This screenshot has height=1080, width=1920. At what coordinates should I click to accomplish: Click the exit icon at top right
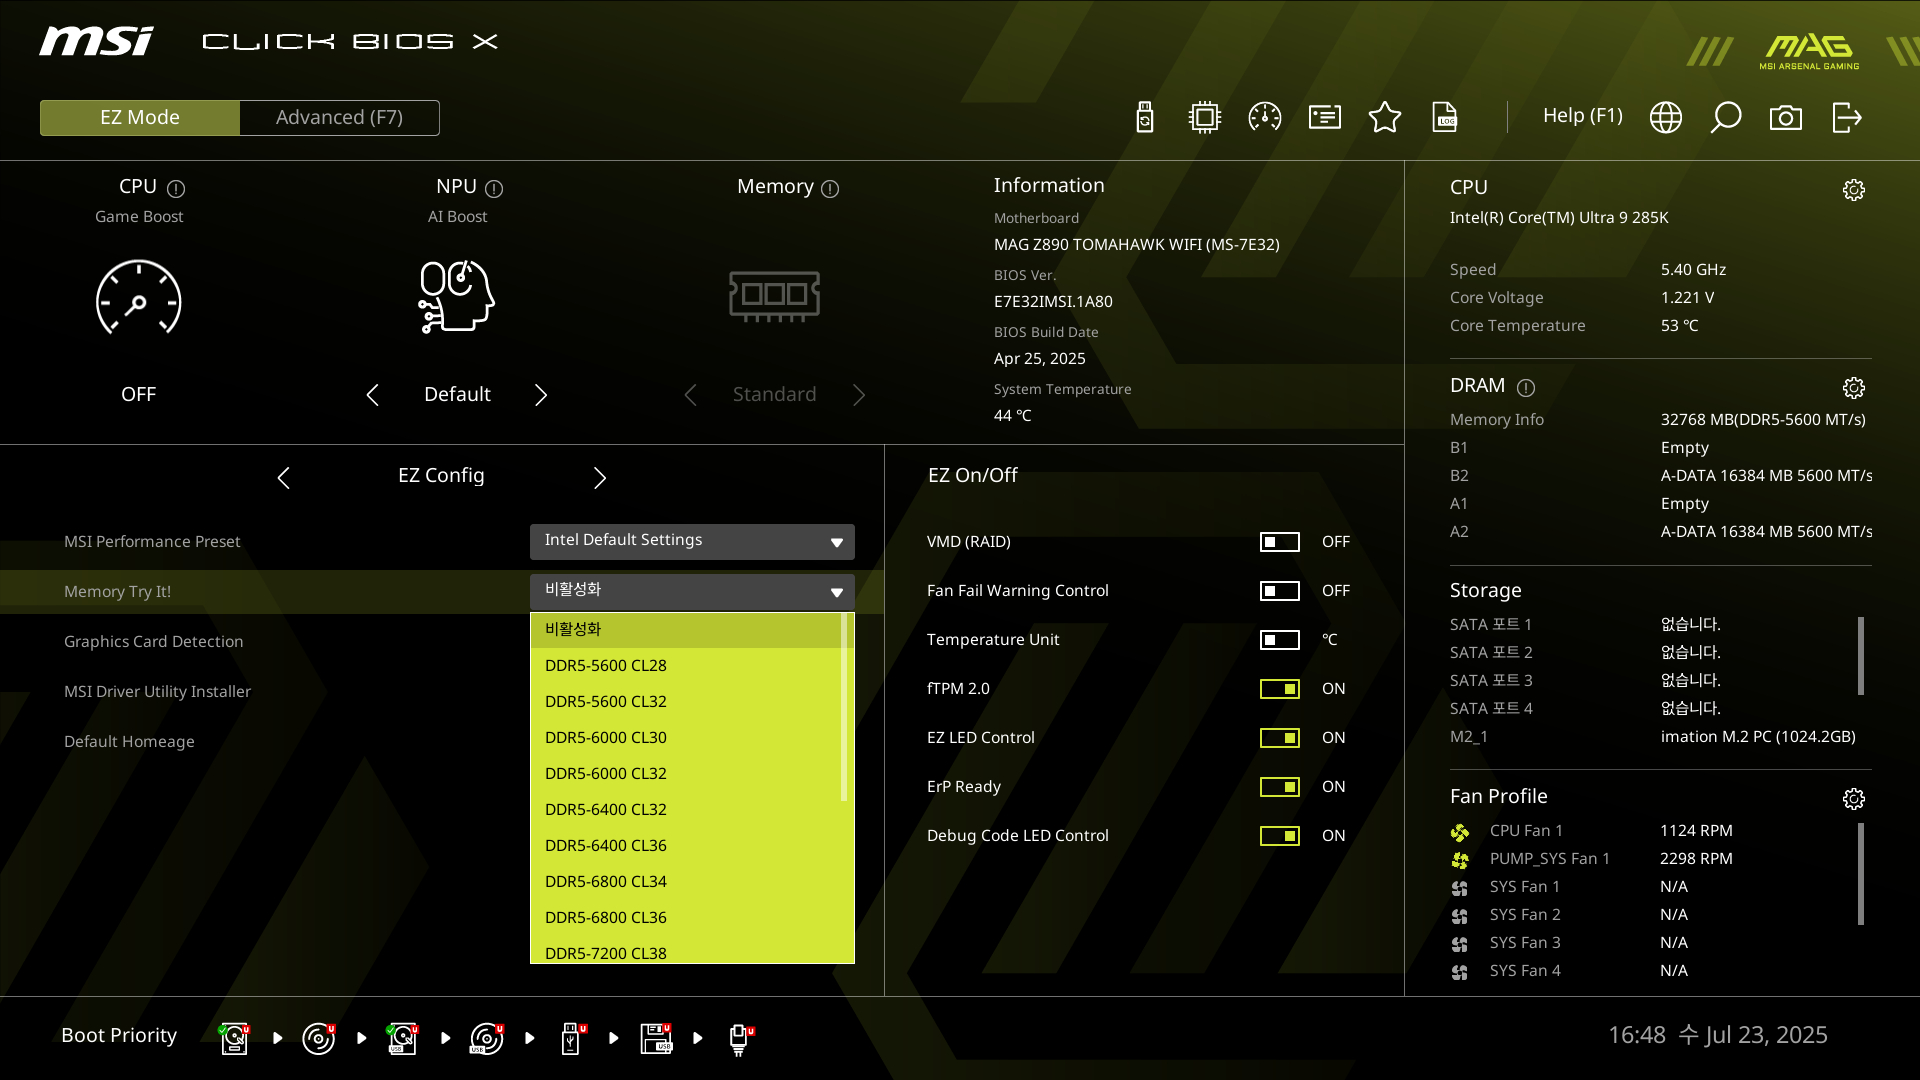tap(1846, 117)
